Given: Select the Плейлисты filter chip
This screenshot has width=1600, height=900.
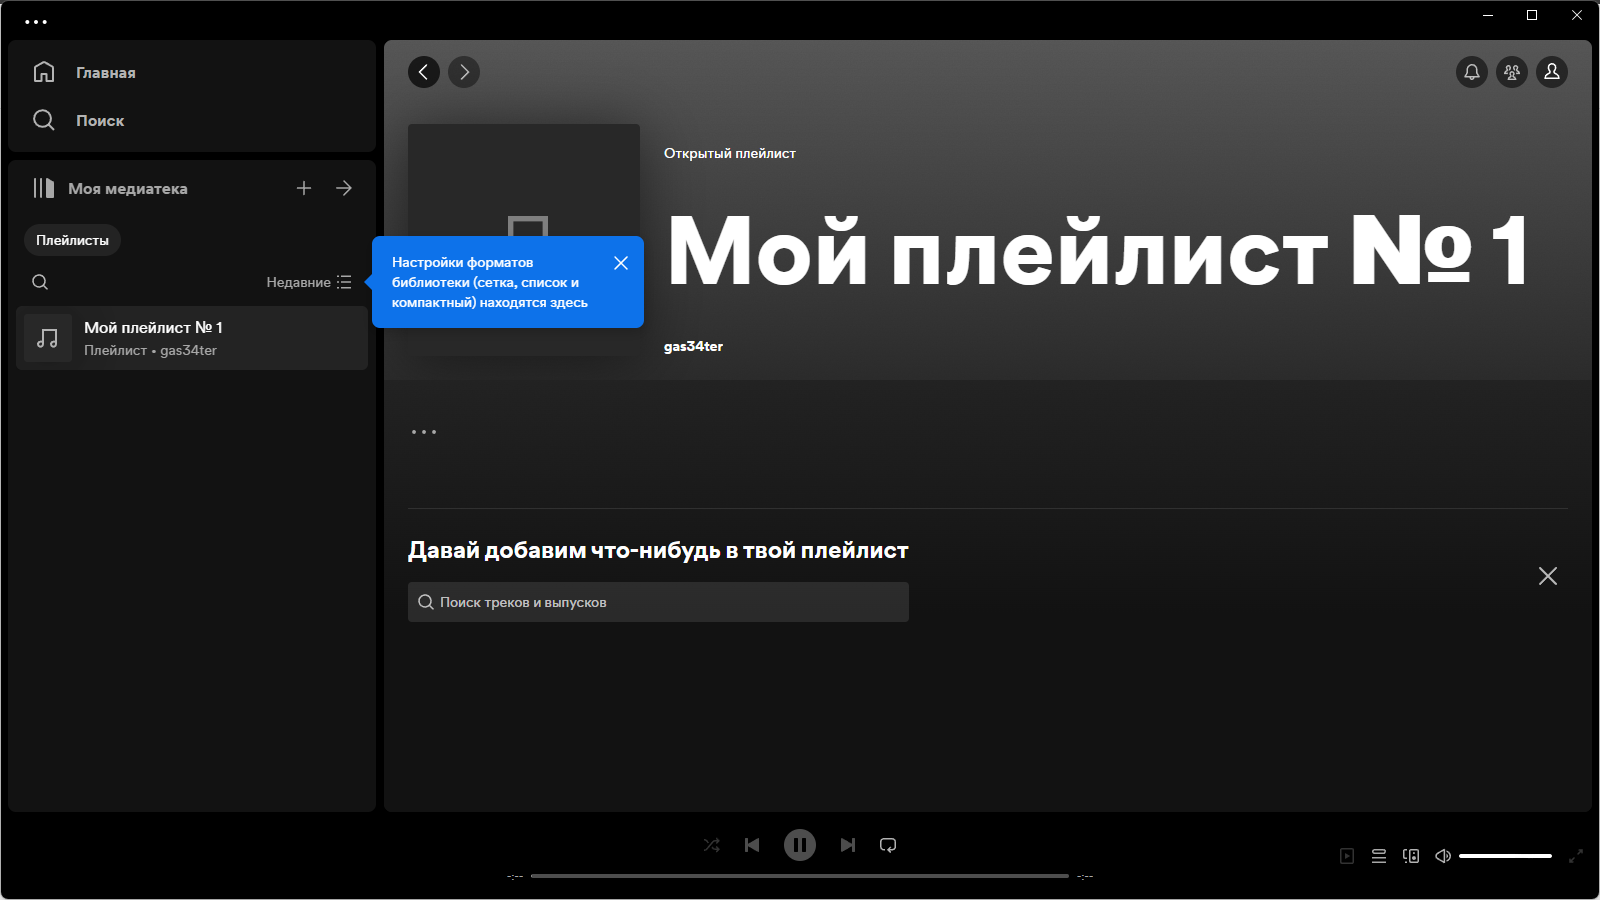Looking at the screenshot, I should 72,240.
